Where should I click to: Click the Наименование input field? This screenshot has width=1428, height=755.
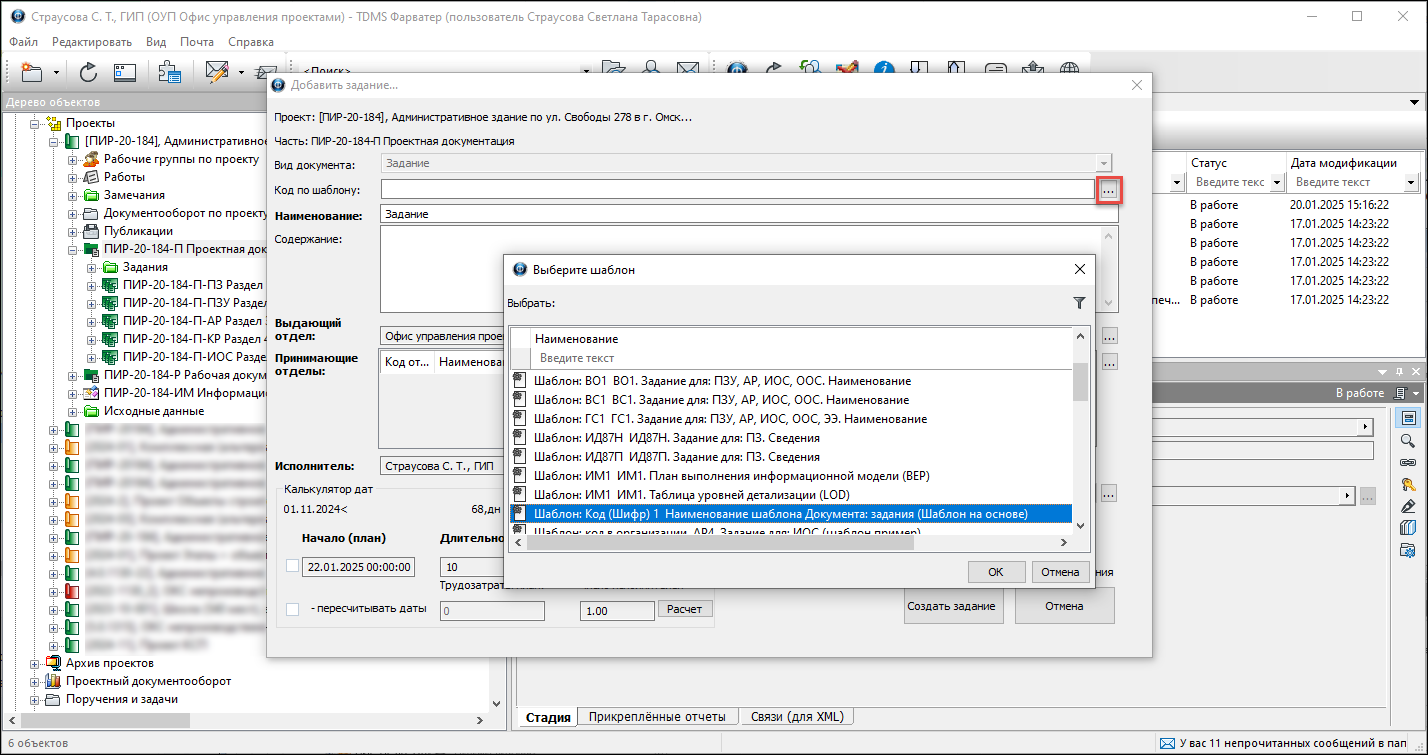point(749,214)
